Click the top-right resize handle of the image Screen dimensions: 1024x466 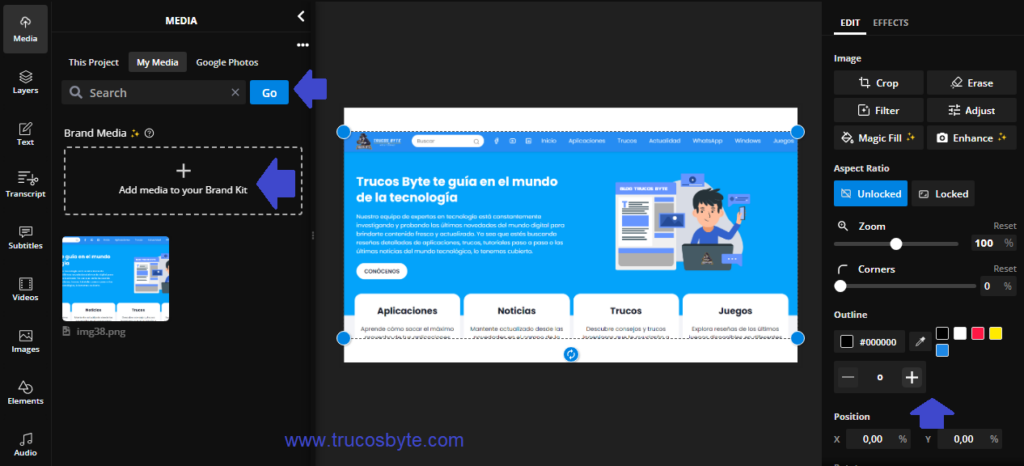point(797,132)
